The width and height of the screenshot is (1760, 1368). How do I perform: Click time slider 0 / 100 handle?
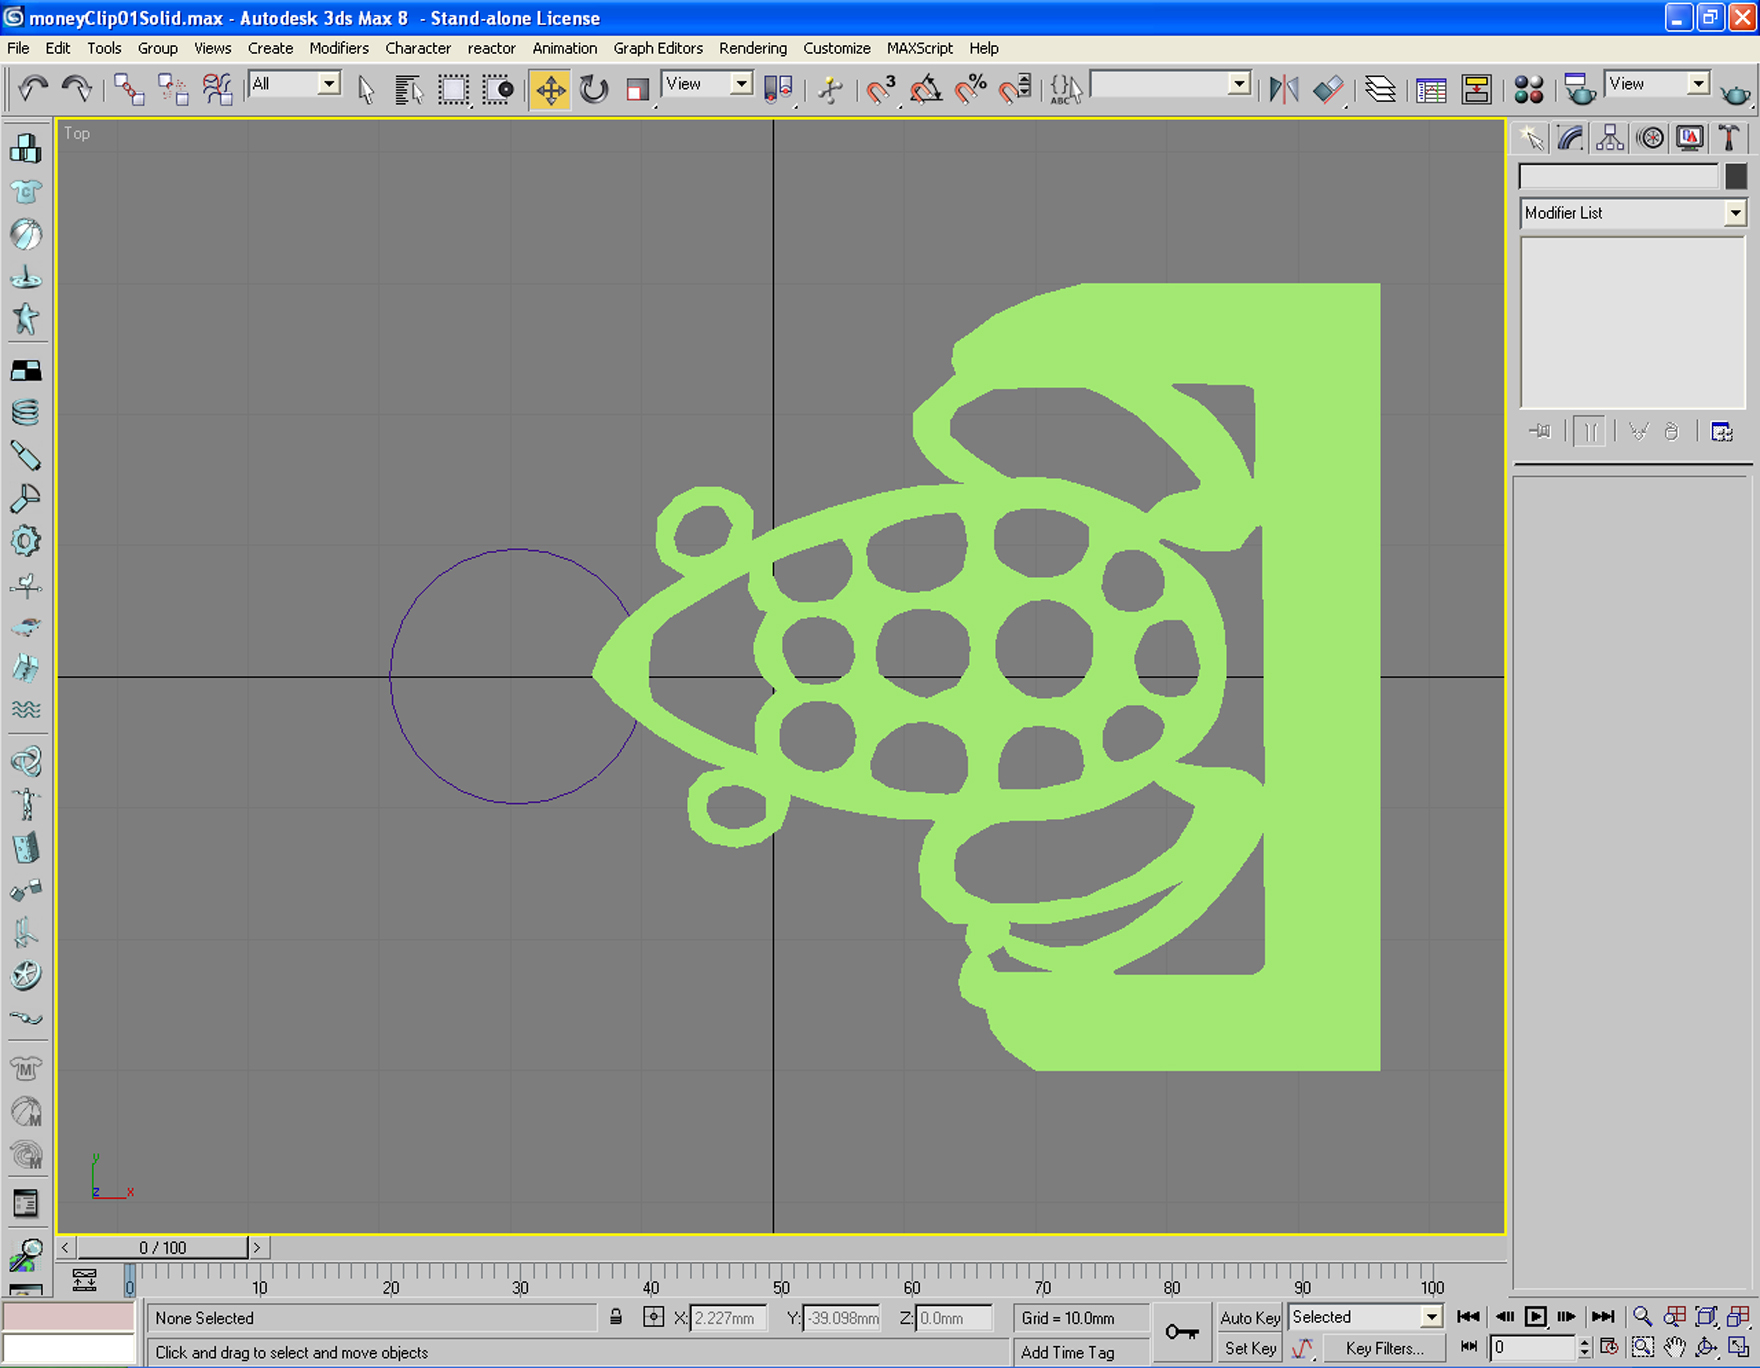click(x=163, y=1247)
